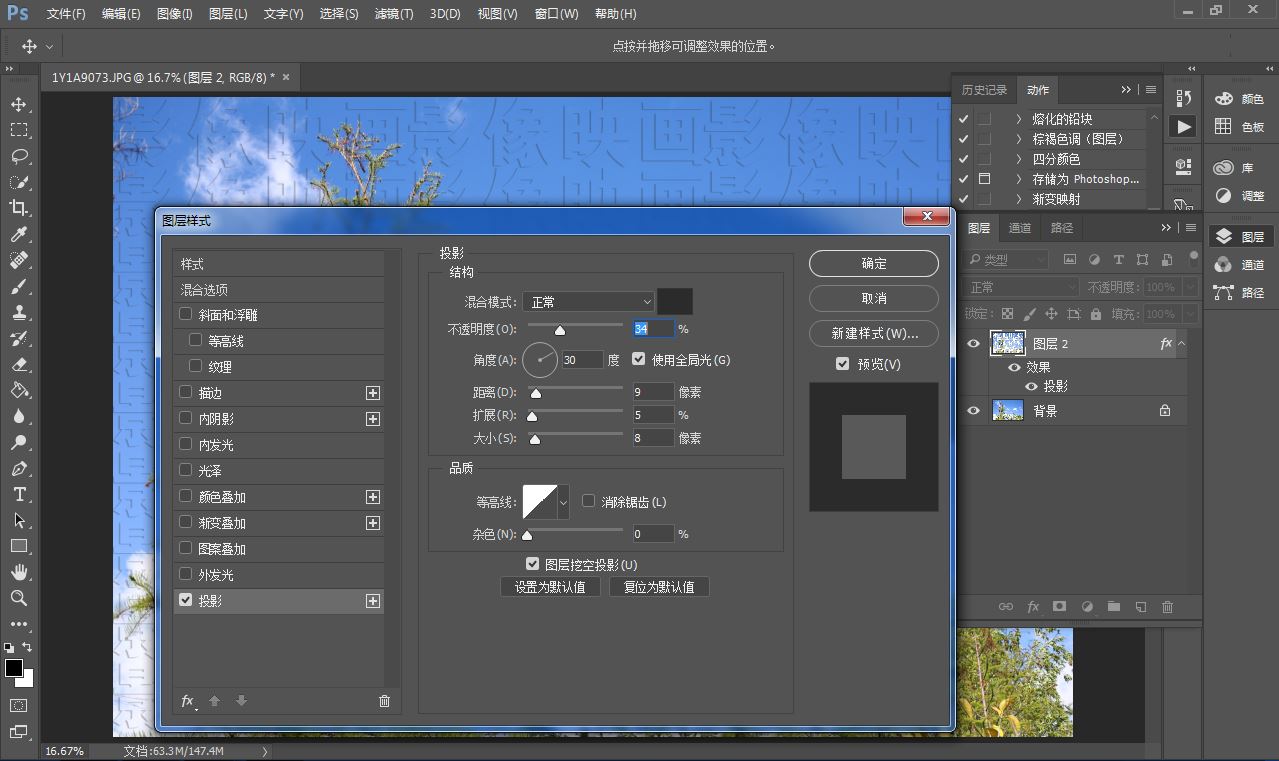Click the delete effect trash icon
This screenshot has height=761, width=1279.
[384, 701]
